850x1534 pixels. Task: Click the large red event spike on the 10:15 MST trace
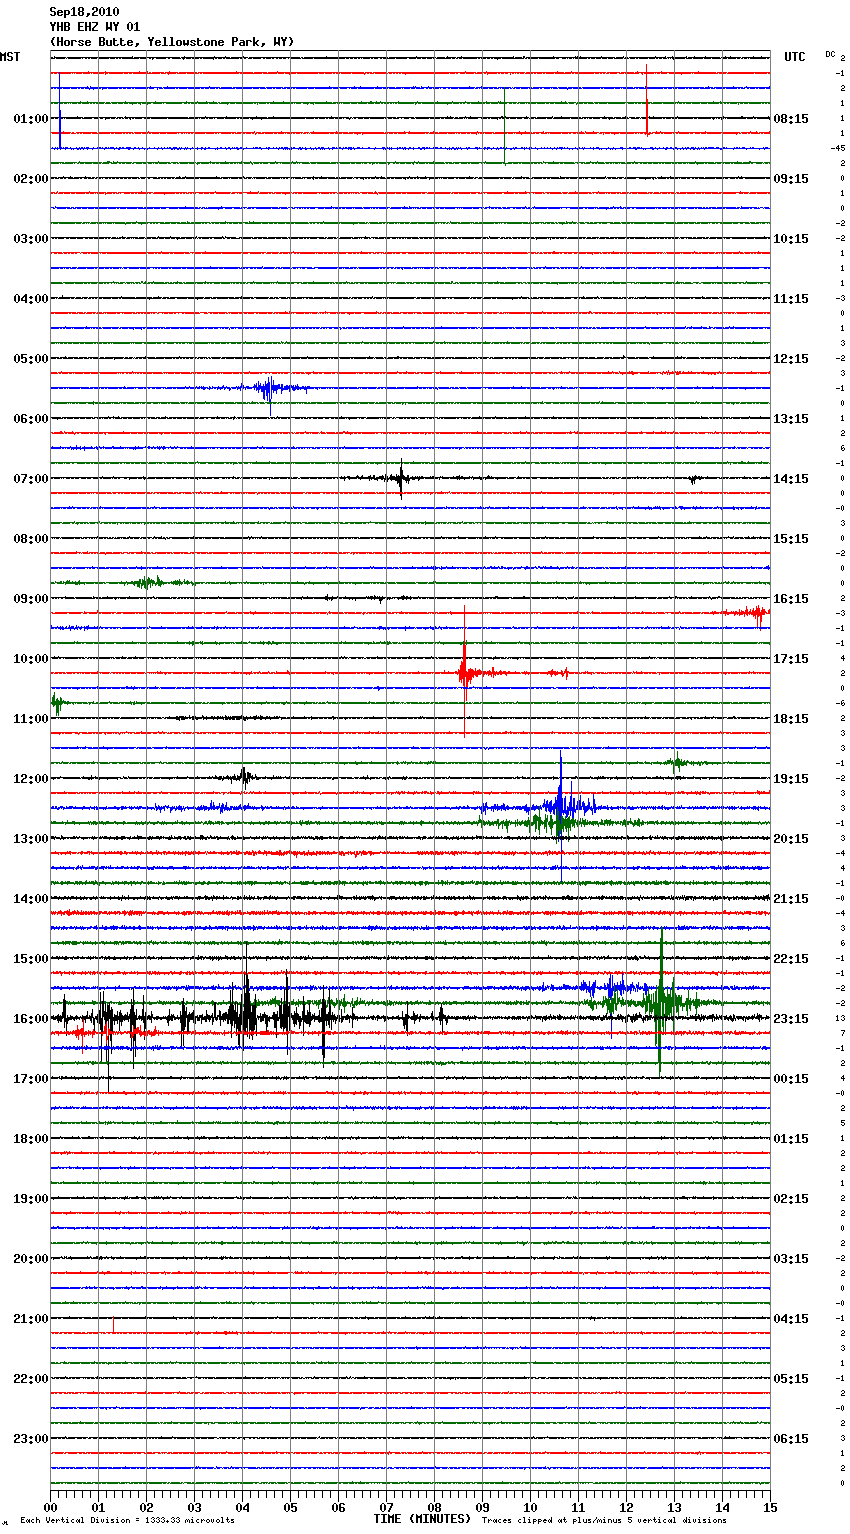point(464,672)
